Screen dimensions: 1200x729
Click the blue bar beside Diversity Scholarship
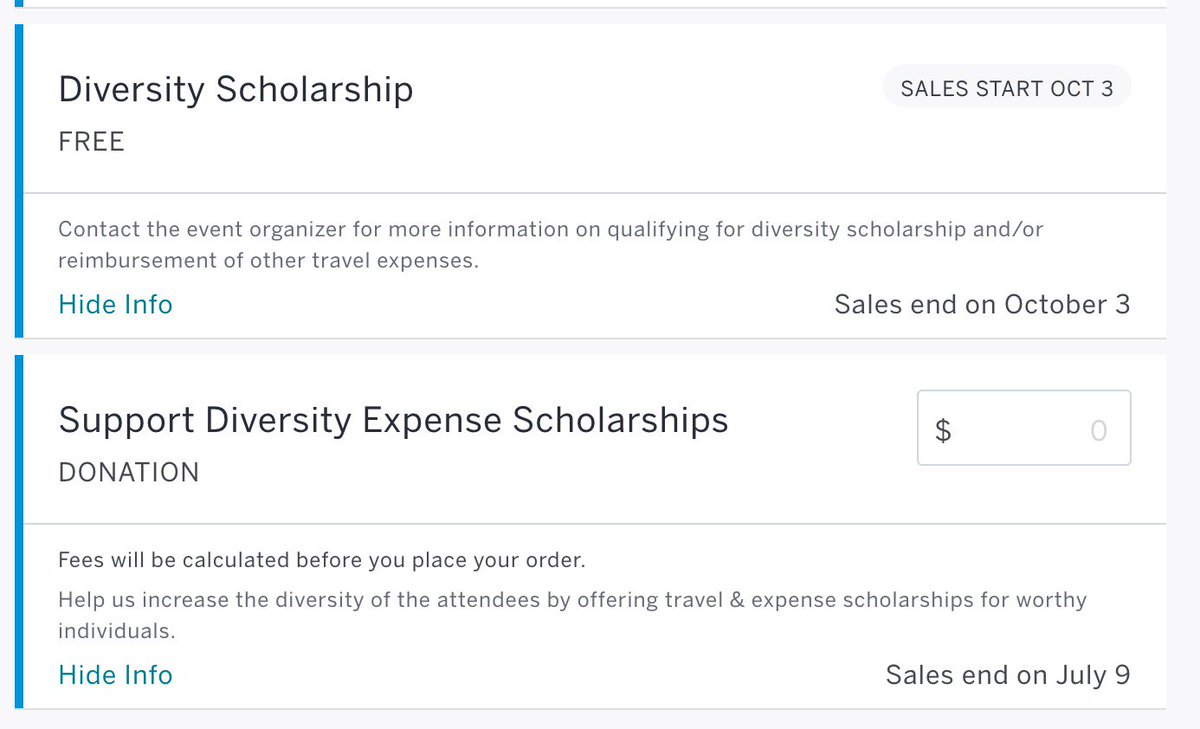(19, 180)
